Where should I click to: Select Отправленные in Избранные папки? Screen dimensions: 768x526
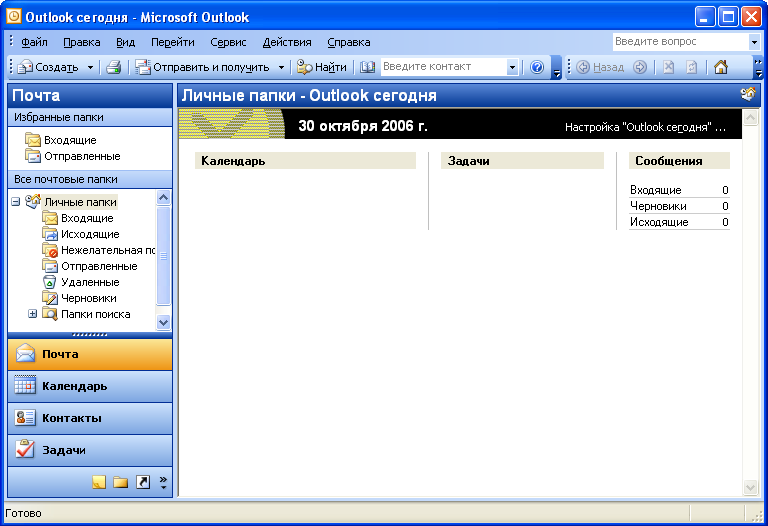pos(72,156)
